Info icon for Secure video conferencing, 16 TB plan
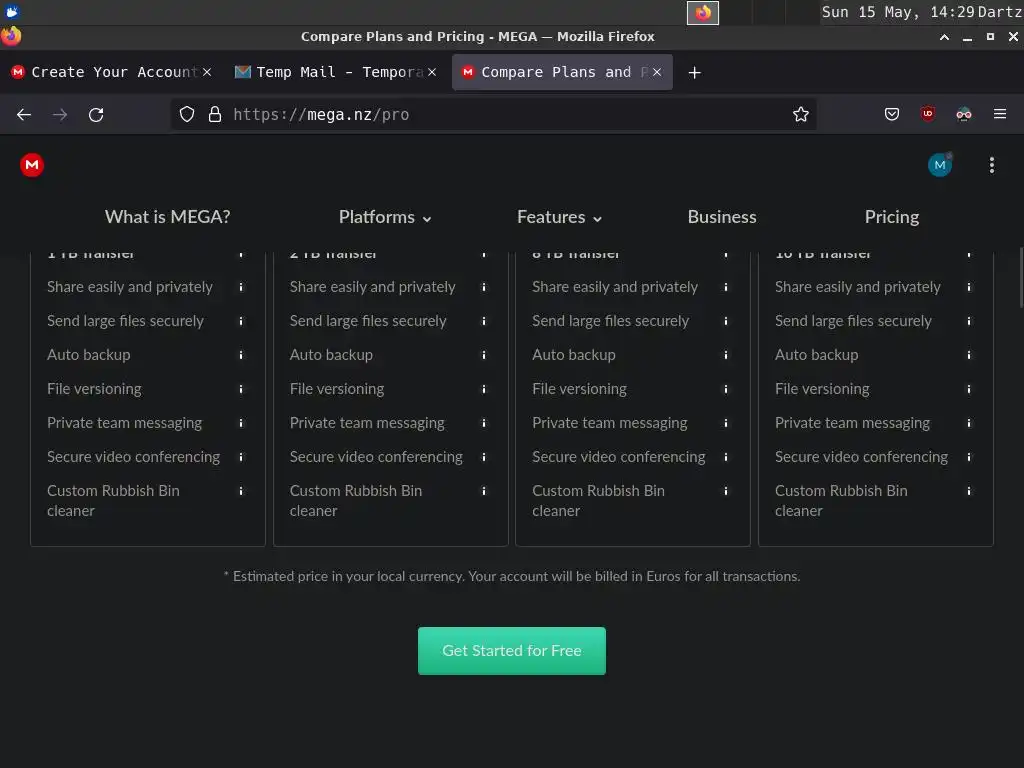 coord(969,456)
